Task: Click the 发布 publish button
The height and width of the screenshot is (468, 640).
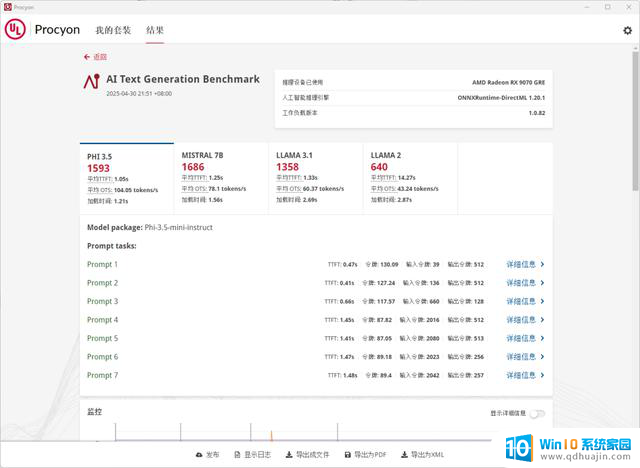Action: 207,455
